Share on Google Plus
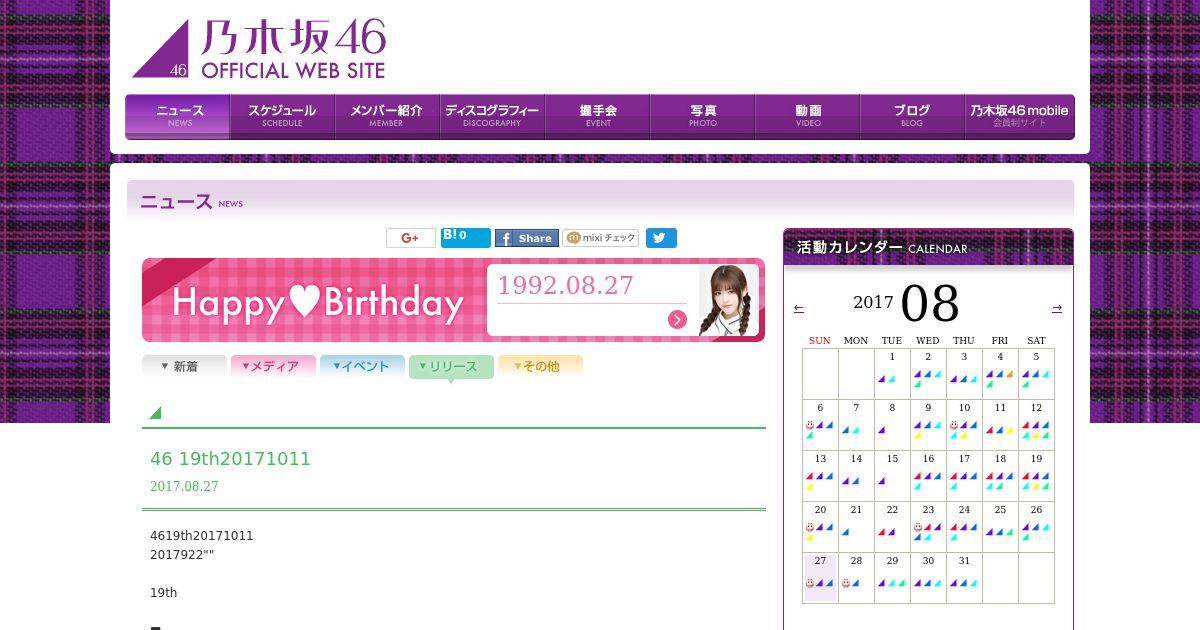The width and height of the screenshot is (1200, 630). (410, 238)
